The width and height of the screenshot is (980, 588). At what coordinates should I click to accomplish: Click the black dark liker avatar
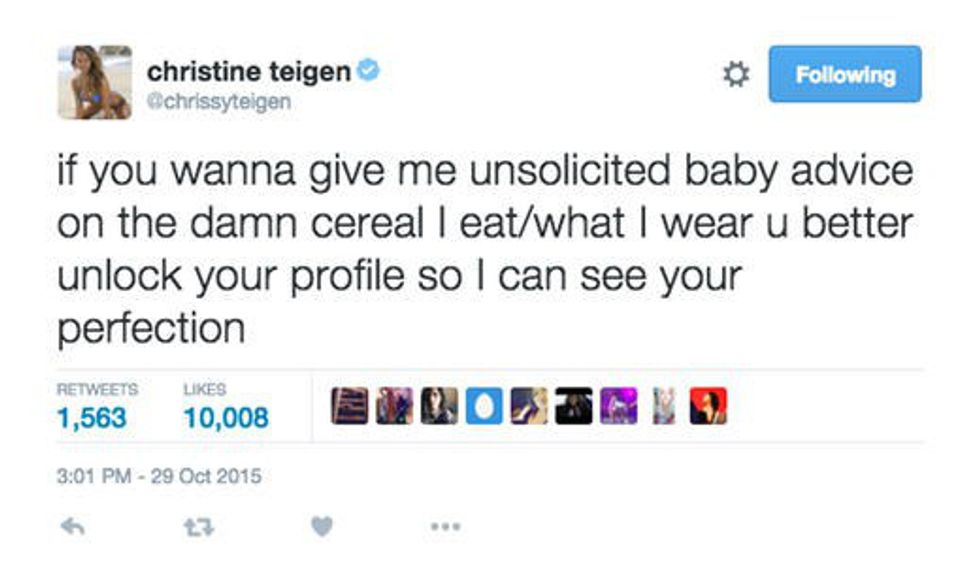574,406
